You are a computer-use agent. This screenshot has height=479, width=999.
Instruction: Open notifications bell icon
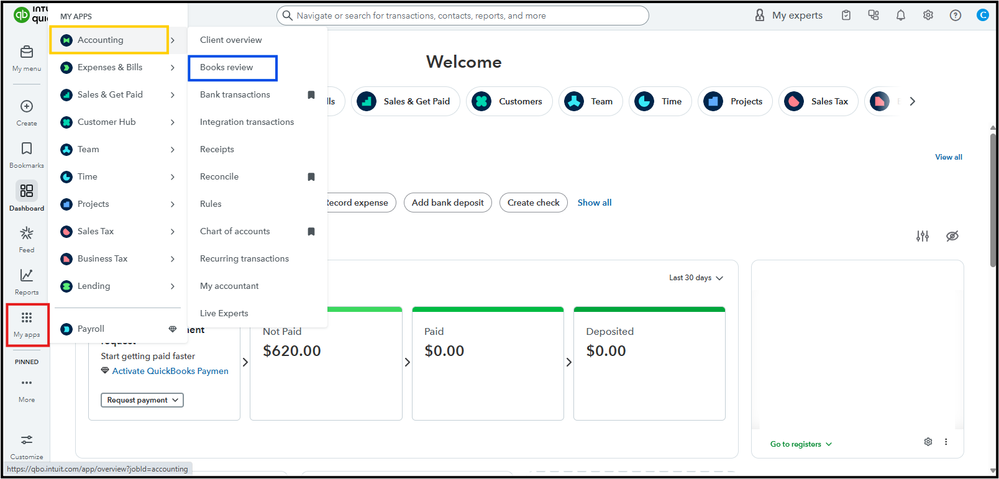click(x=901, y=15)
